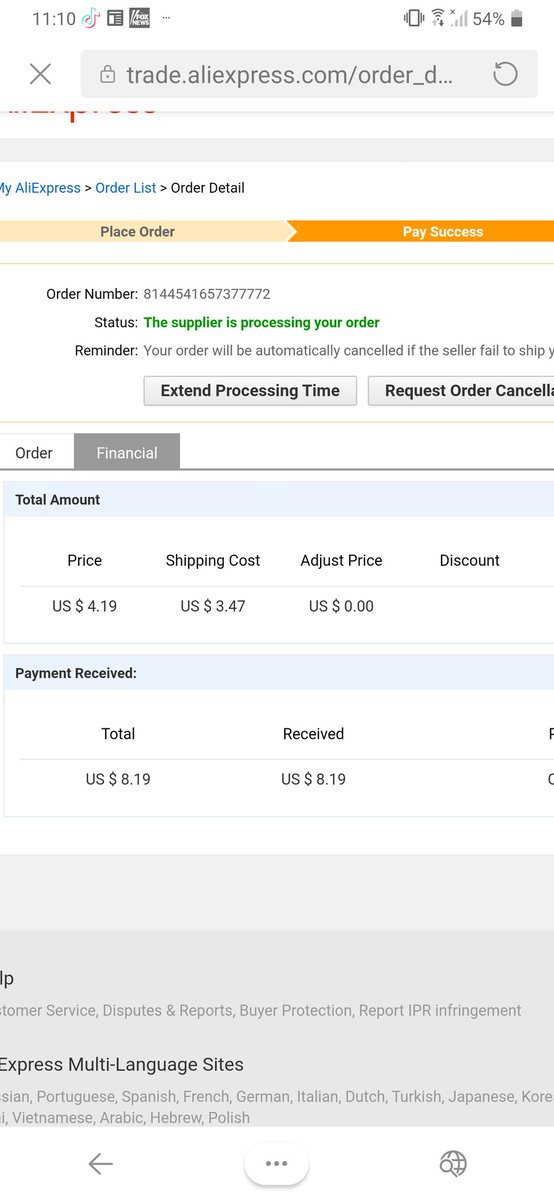554x1200 pixels.
Task: Open the Hebrew language site link
Action: point(175,1118)
